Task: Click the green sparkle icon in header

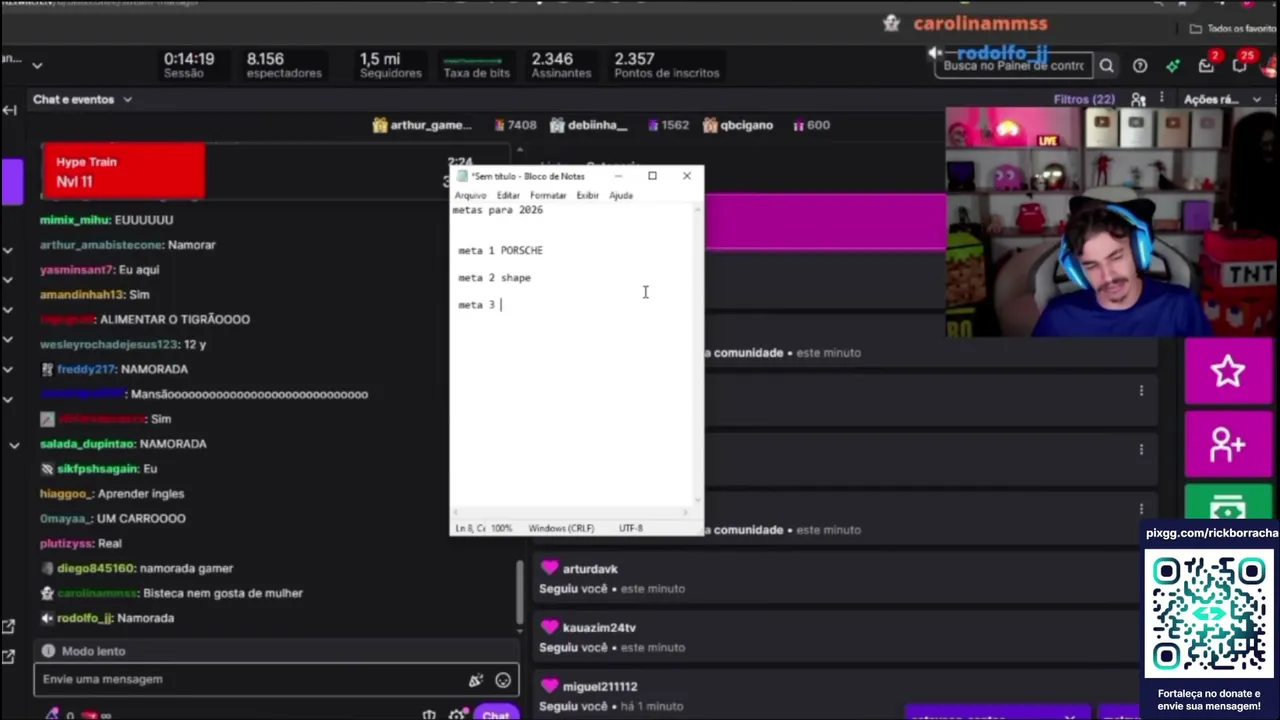Action: point(1173,66)
